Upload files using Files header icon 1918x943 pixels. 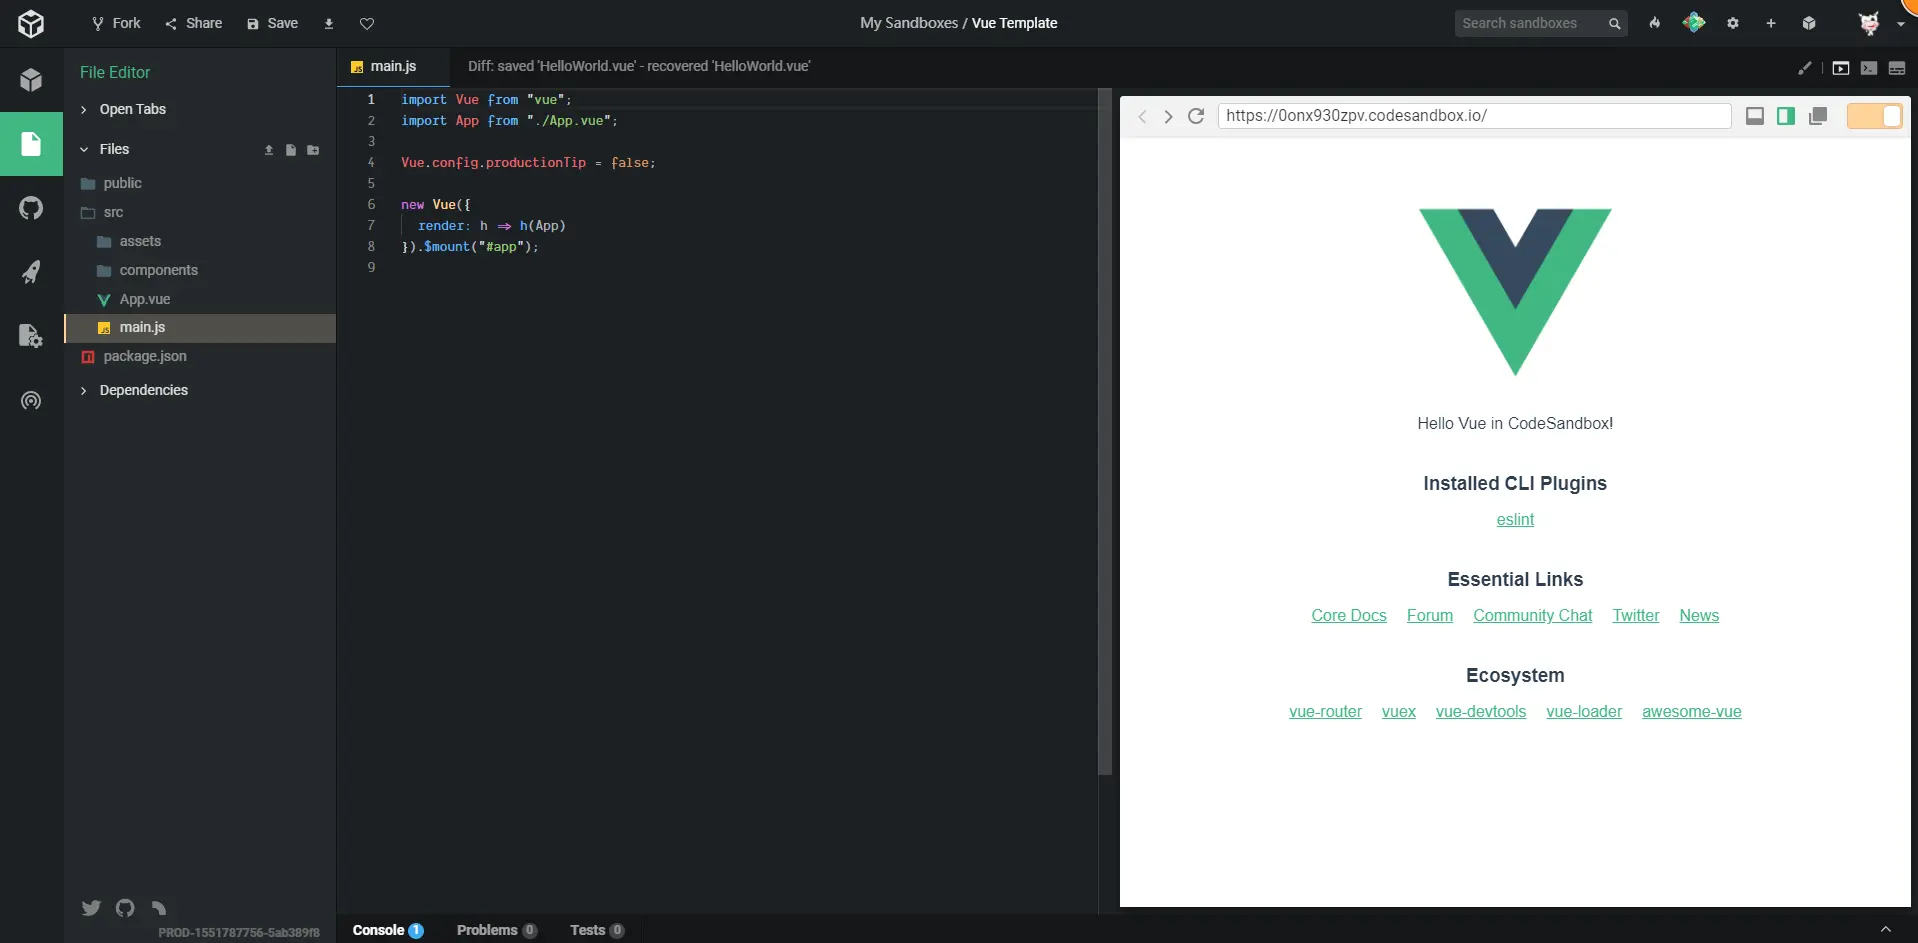pyautogui.click(x=268, y=150)
